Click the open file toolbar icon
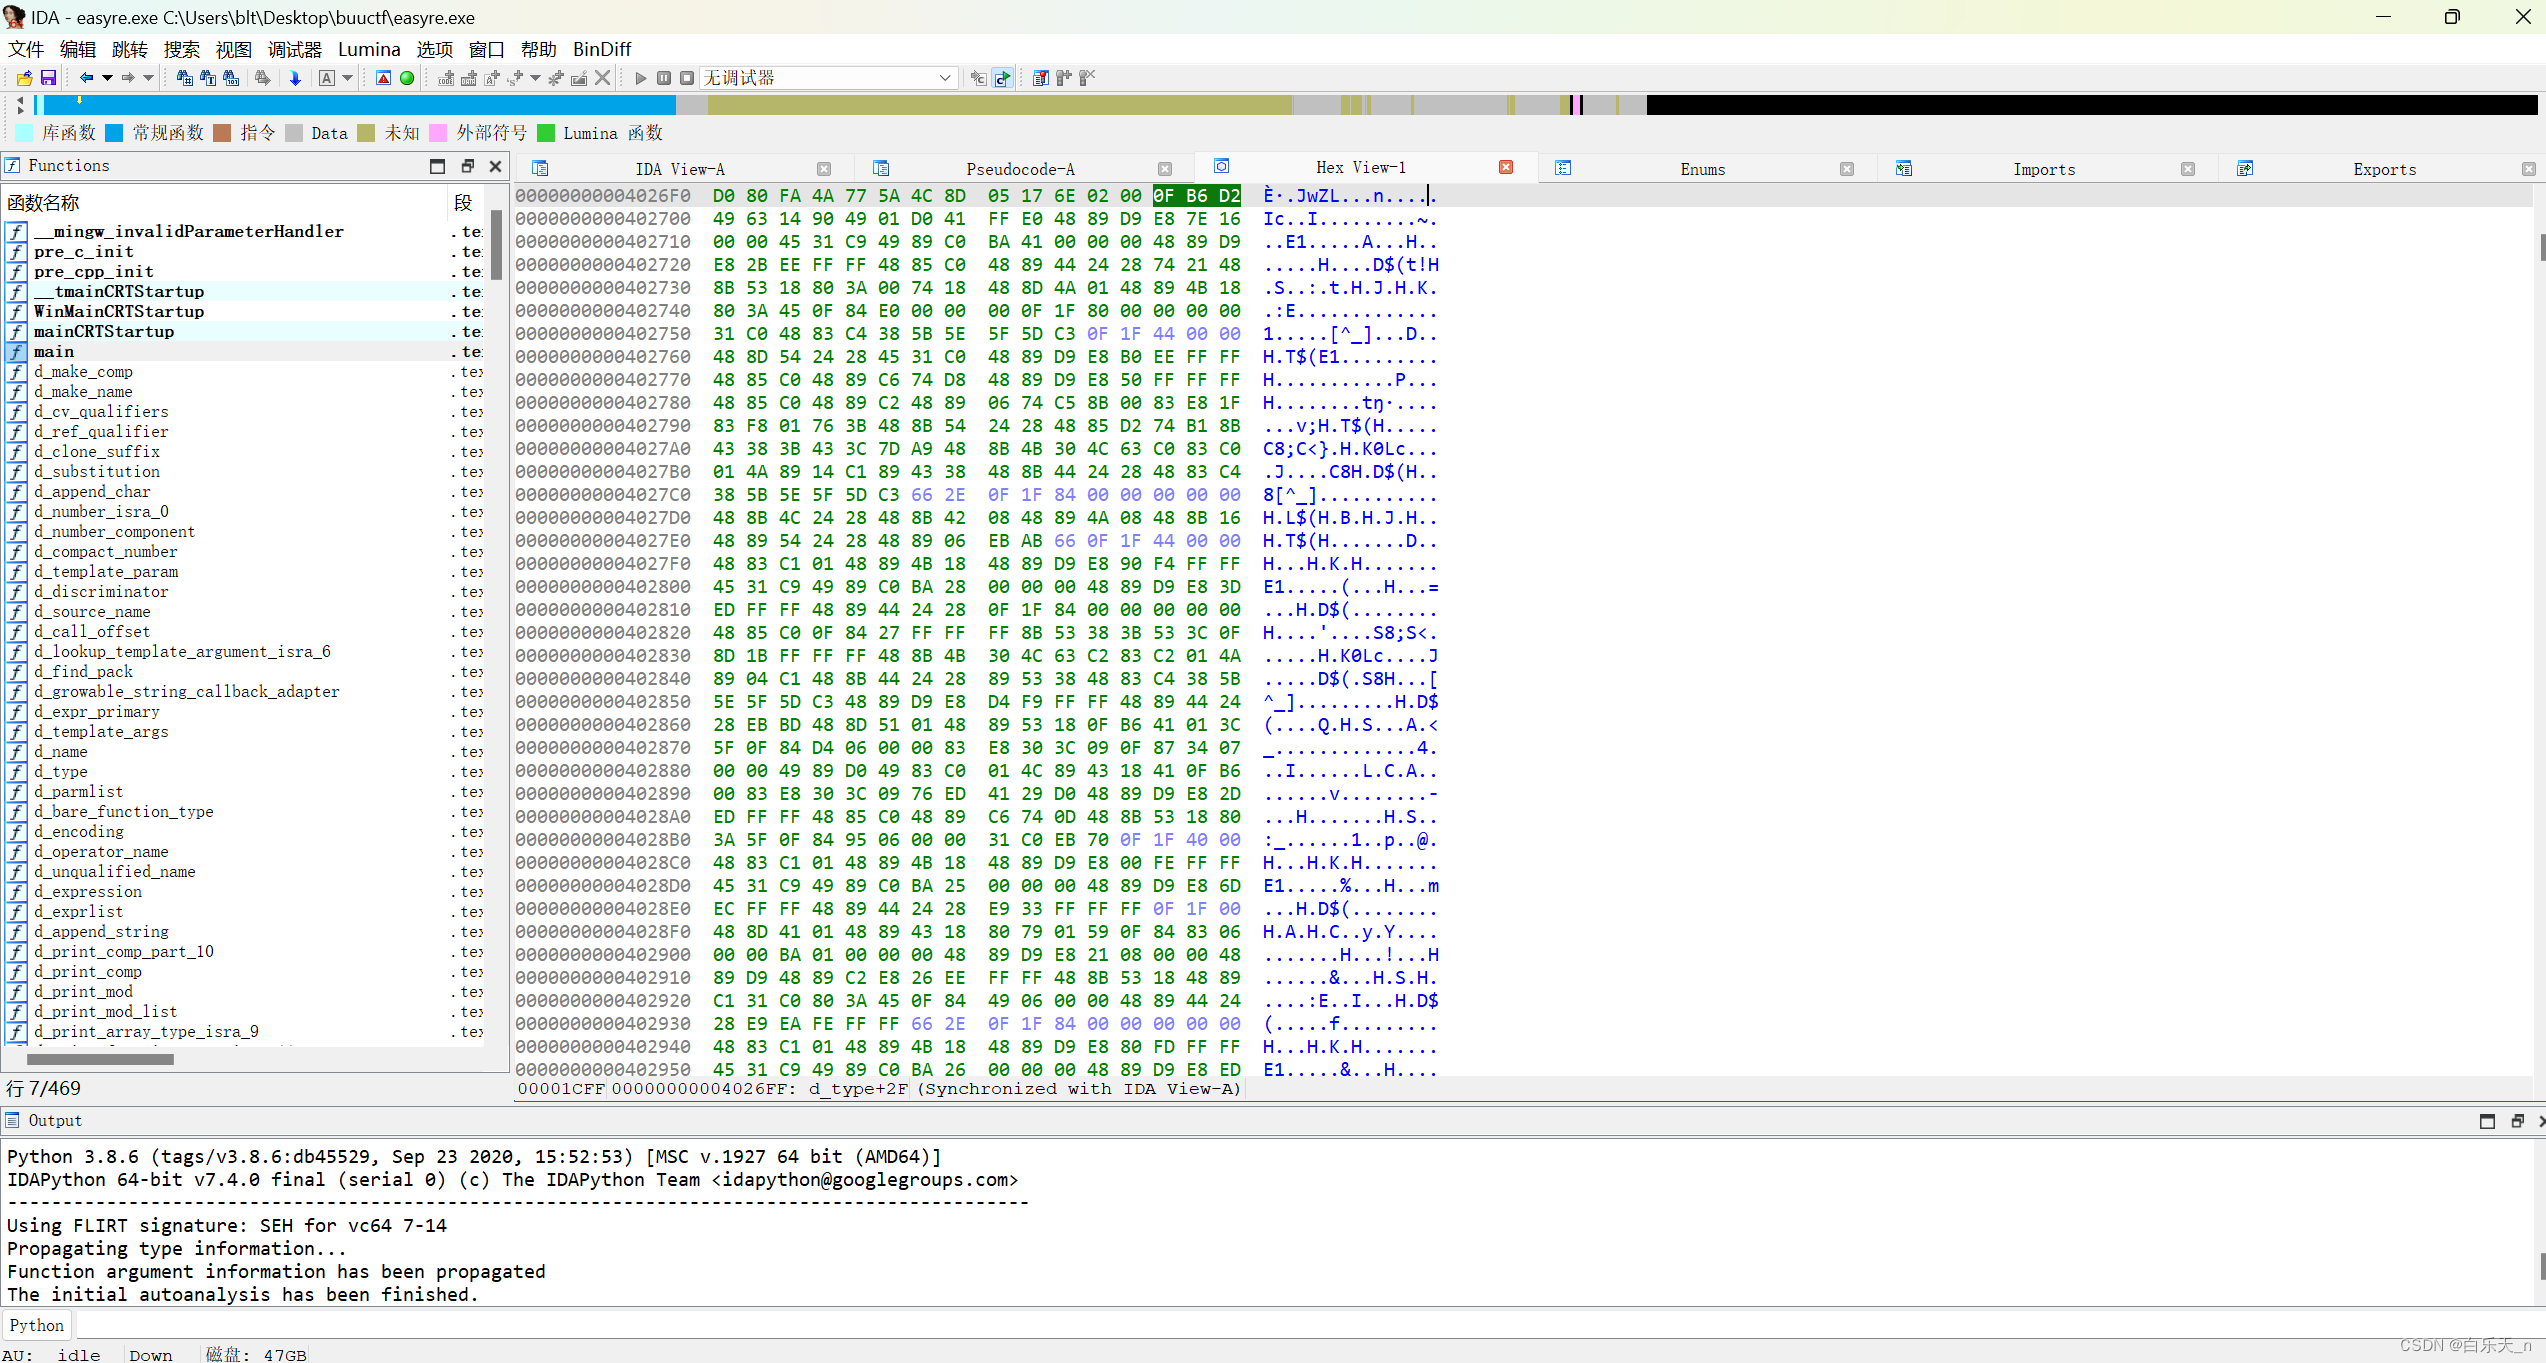This screenshot has width=2546, height=1363. pyautogui.click(x=24, y=78)
